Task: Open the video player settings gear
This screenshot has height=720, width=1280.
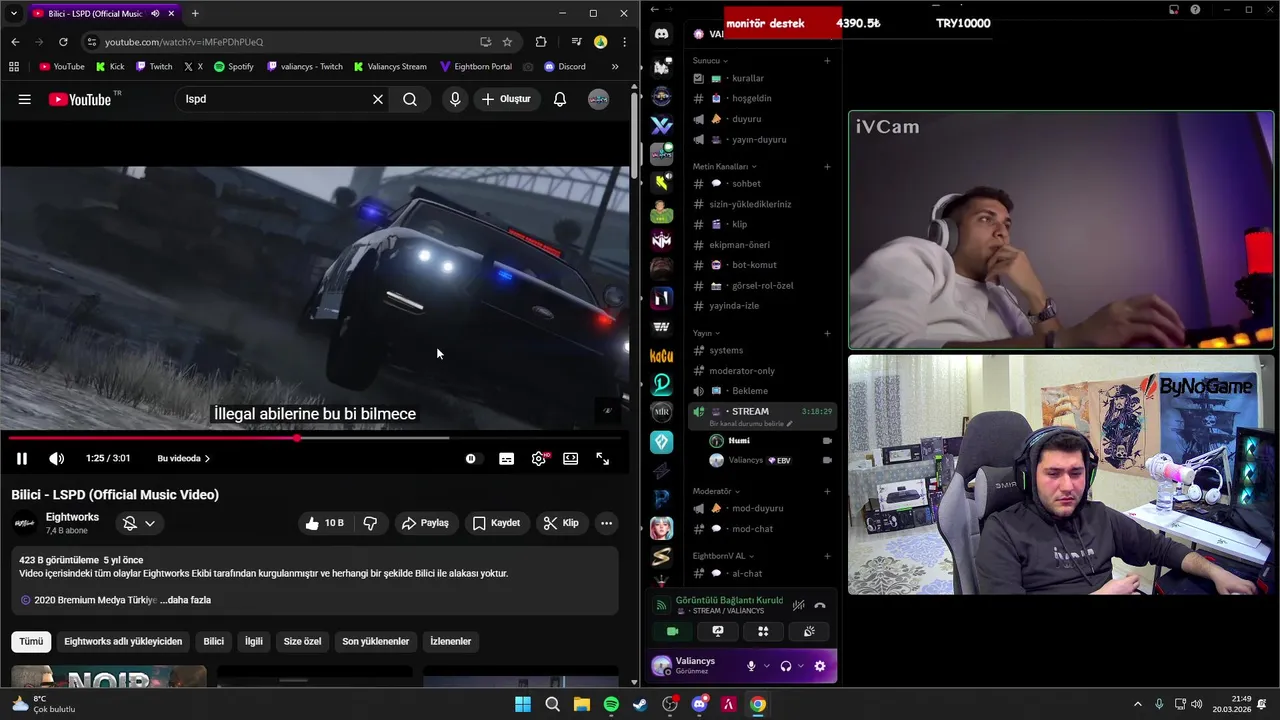Action: pyautogui.click(x=539, y=458)
